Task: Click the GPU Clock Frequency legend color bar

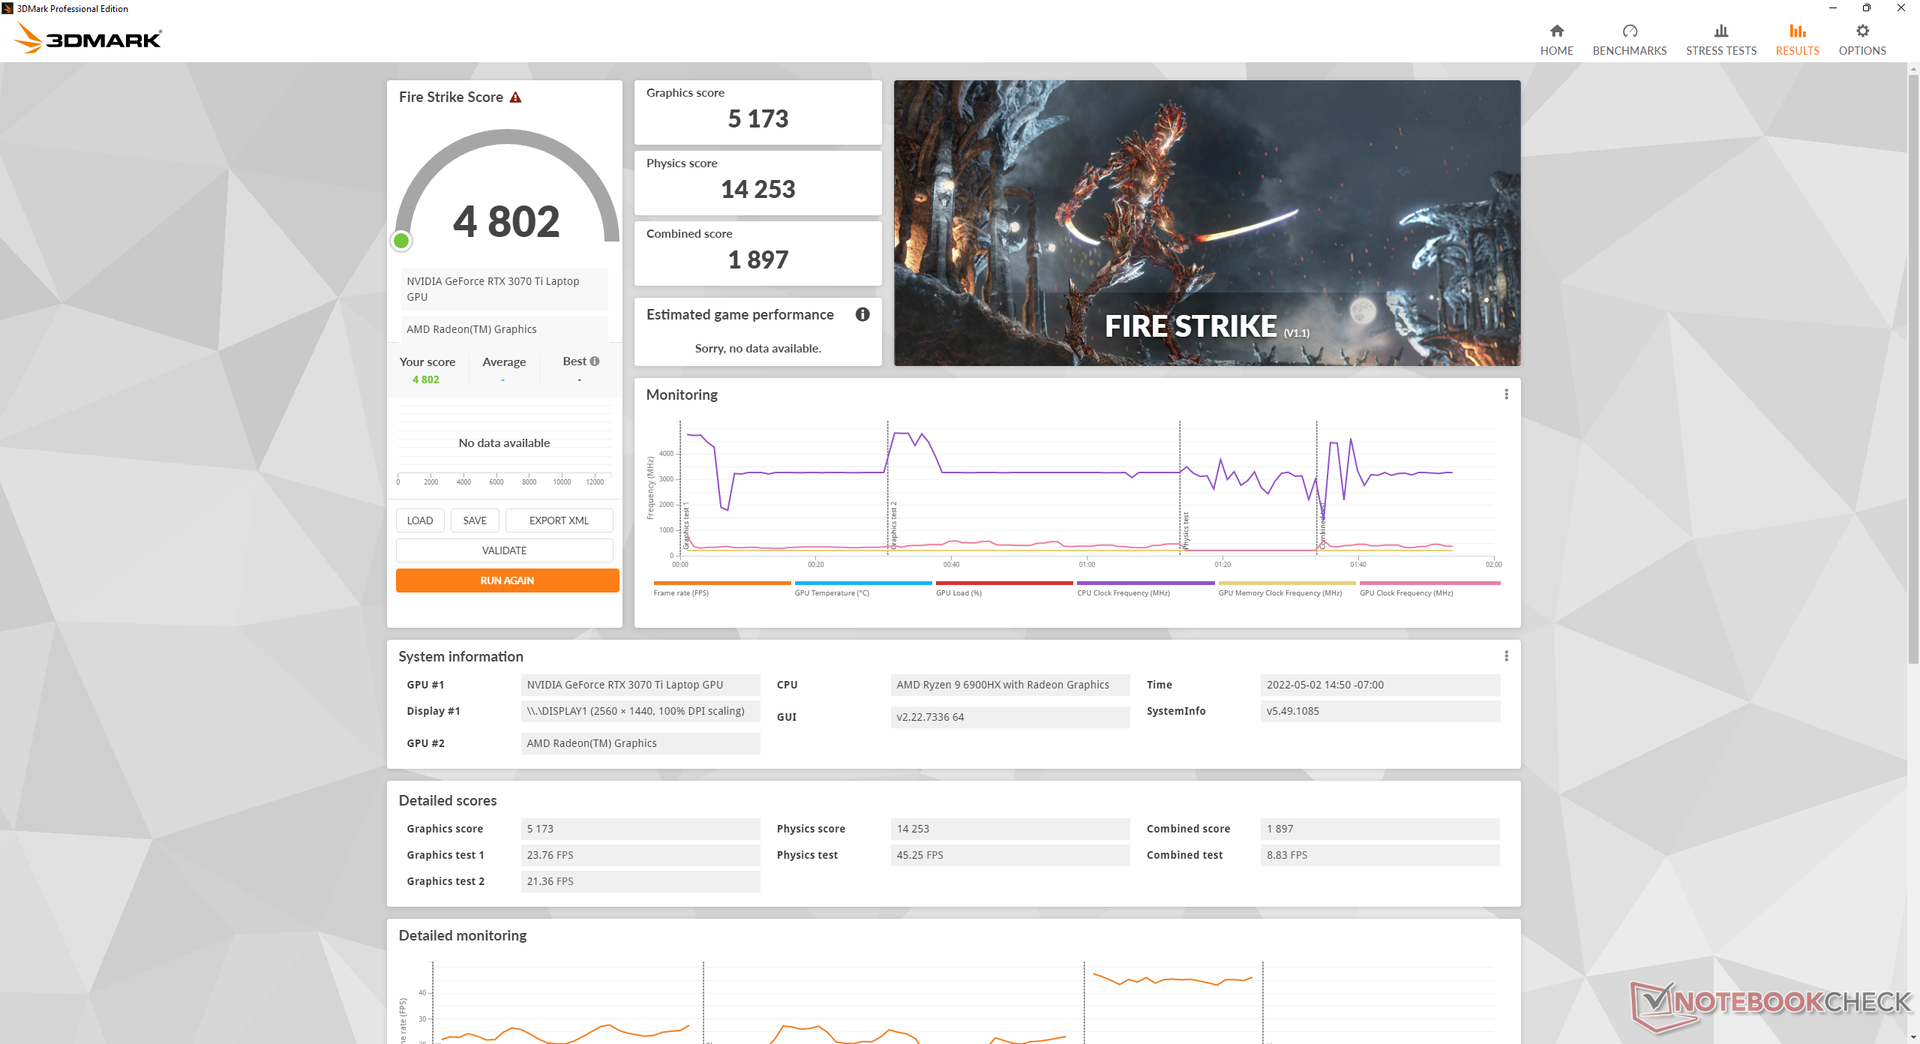Action: [1430, 583]
